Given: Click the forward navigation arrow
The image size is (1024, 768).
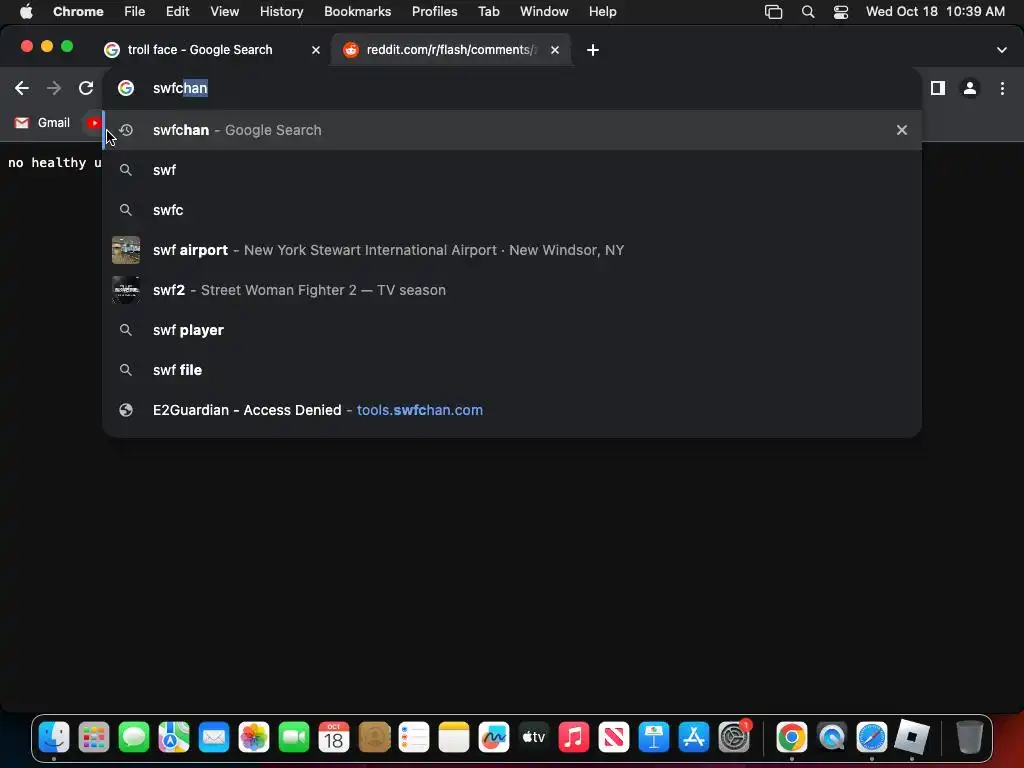Looking at the screenshot, I should pyautogui.click(x=54, y=88).
